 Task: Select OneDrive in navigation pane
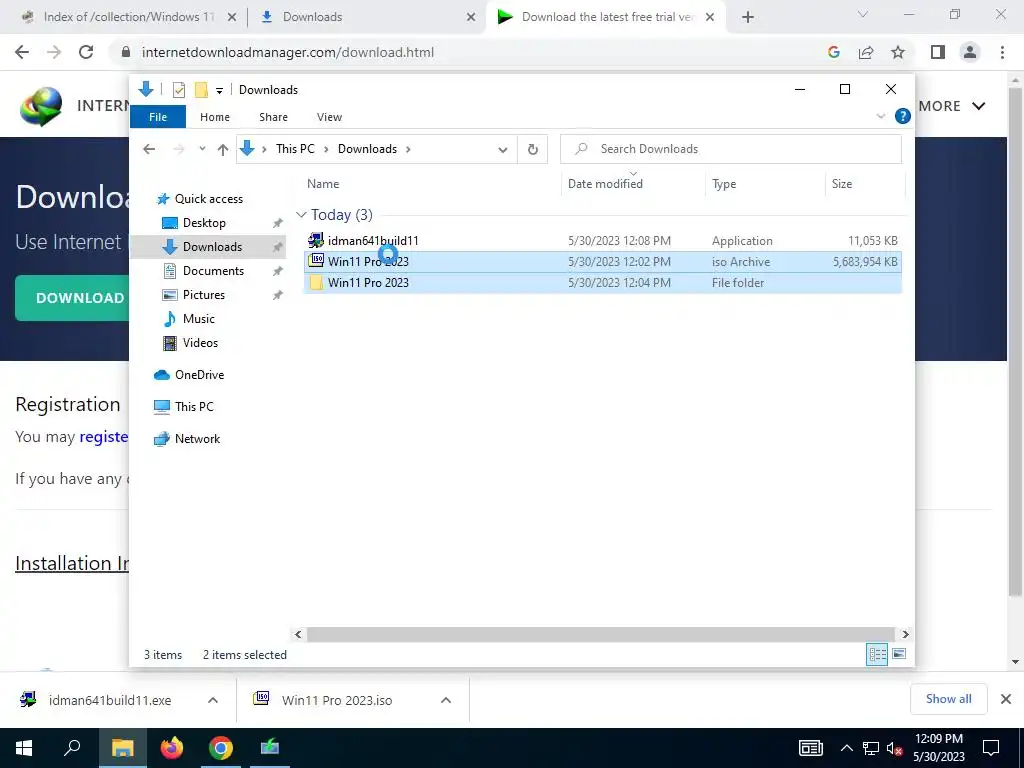pos(199,375)
